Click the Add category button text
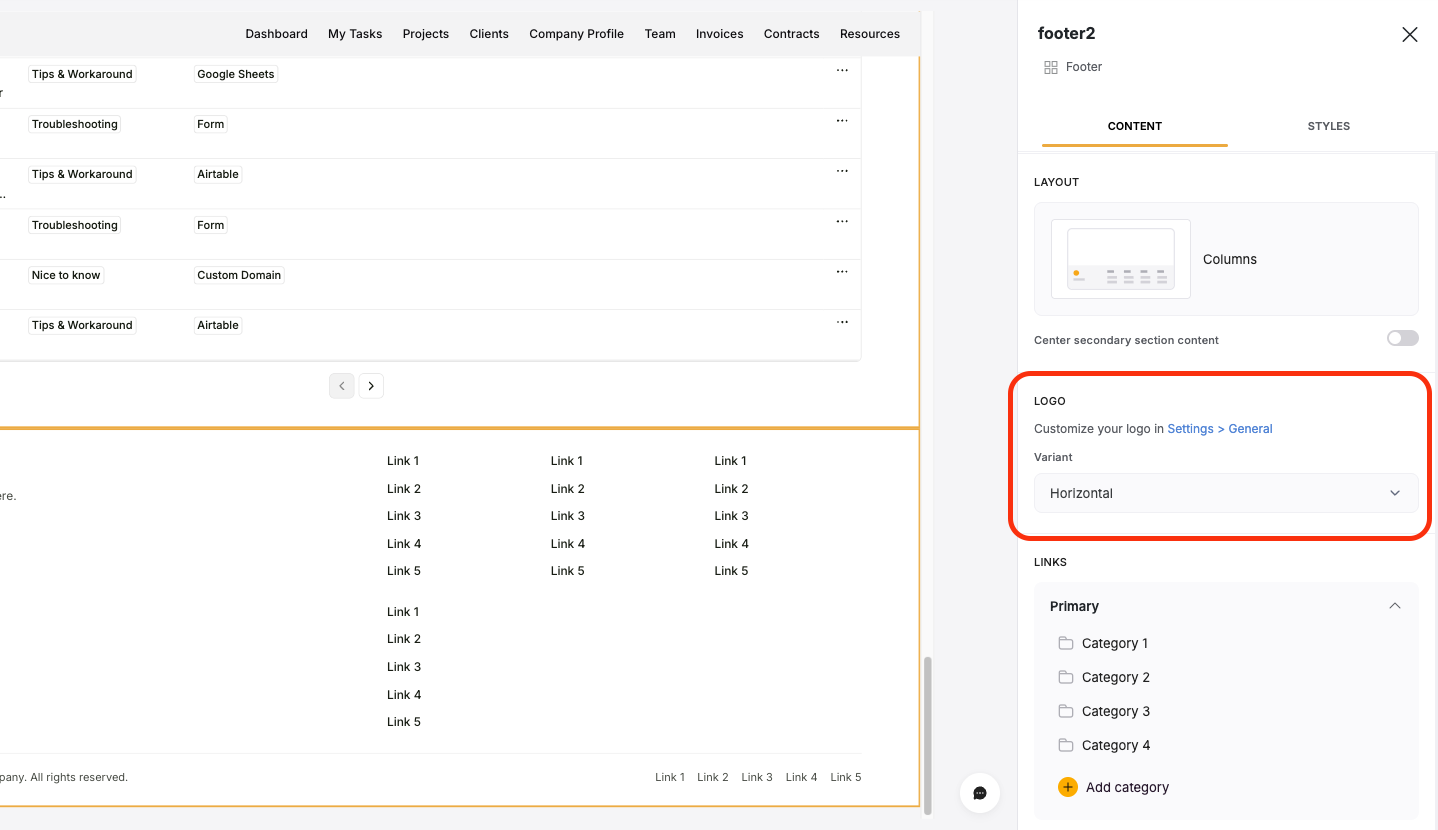1438x830 pixels. [1127, 787]
